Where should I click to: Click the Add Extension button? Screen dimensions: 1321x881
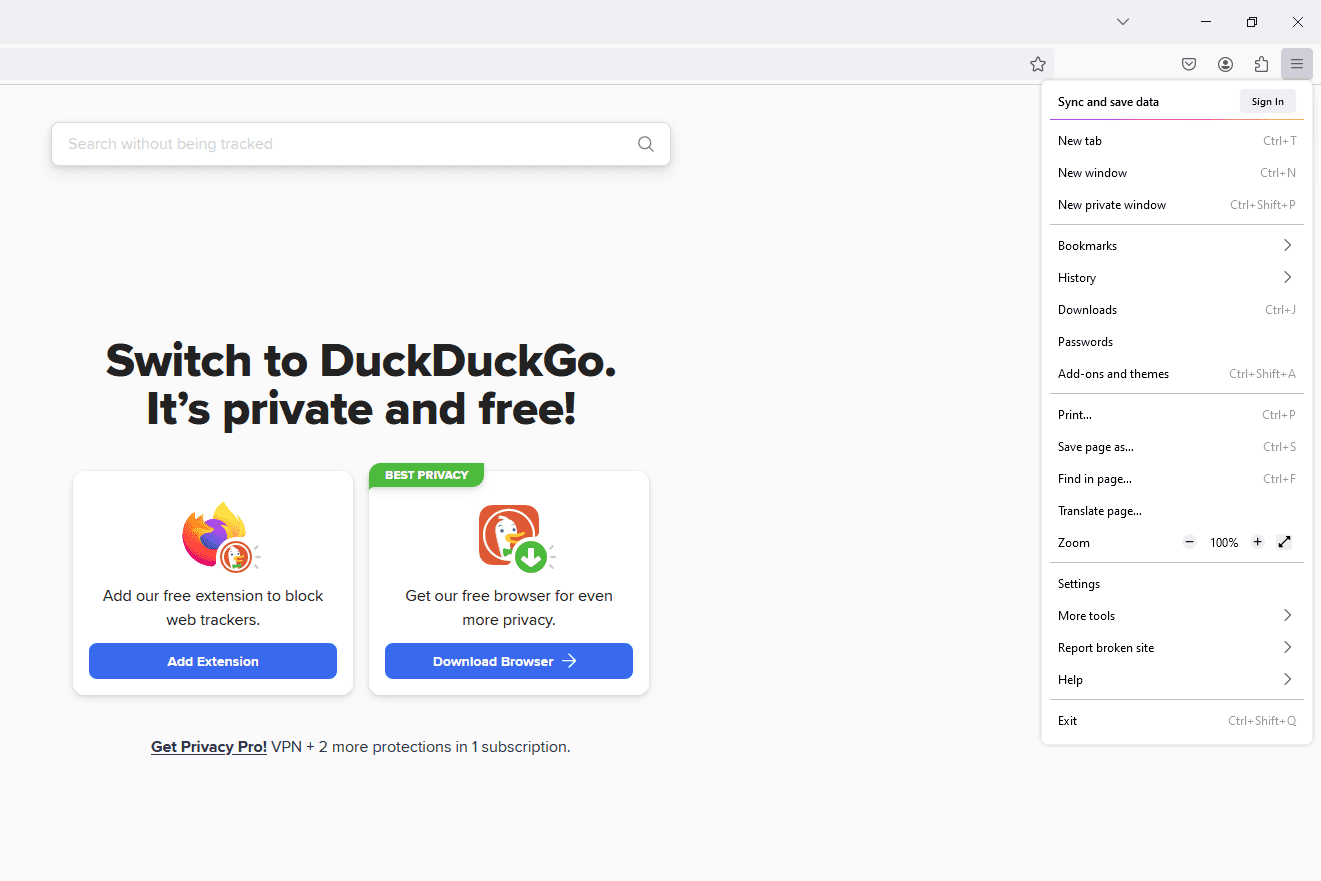pyautogui.click(x=213, y=661)
